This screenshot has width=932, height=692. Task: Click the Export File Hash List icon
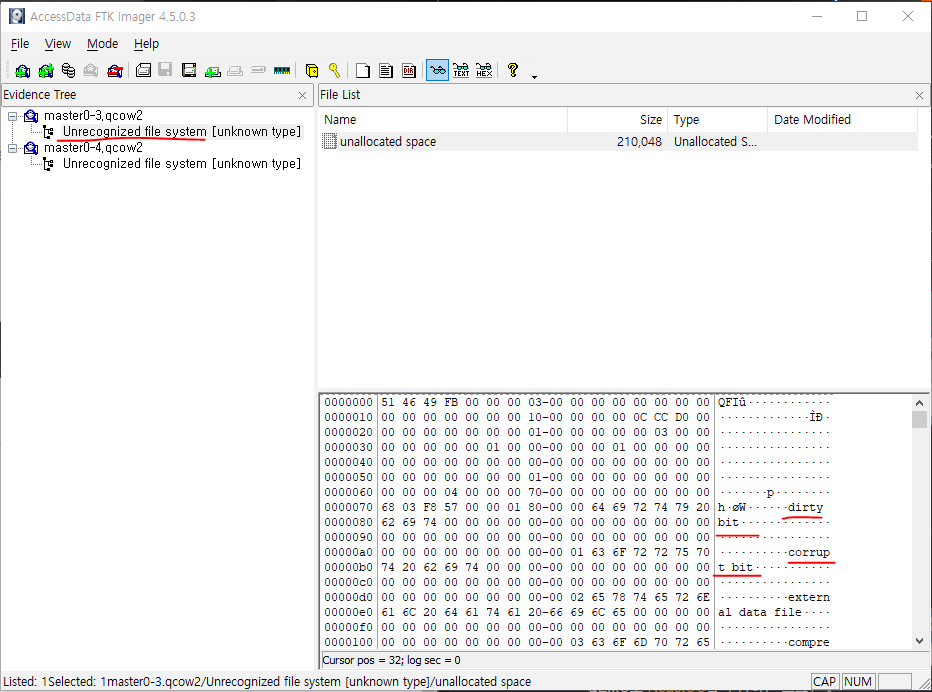click(386, 71)
